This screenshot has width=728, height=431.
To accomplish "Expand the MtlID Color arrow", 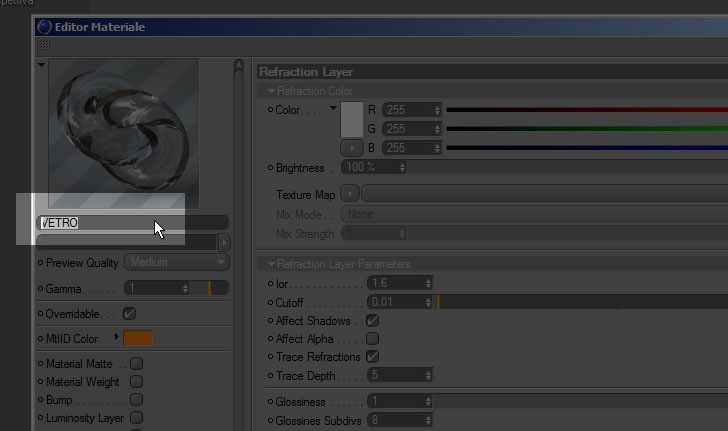I will [116, 337].
